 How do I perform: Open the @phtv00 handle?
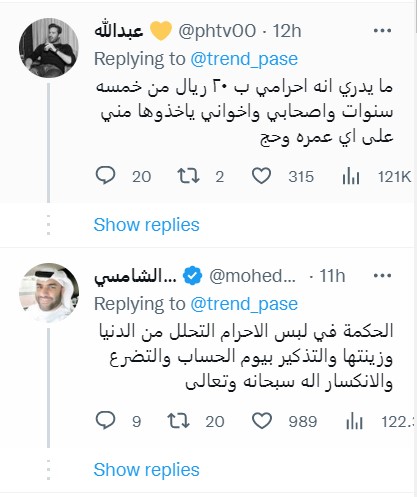pyautogui.click(x=217, y=31)
